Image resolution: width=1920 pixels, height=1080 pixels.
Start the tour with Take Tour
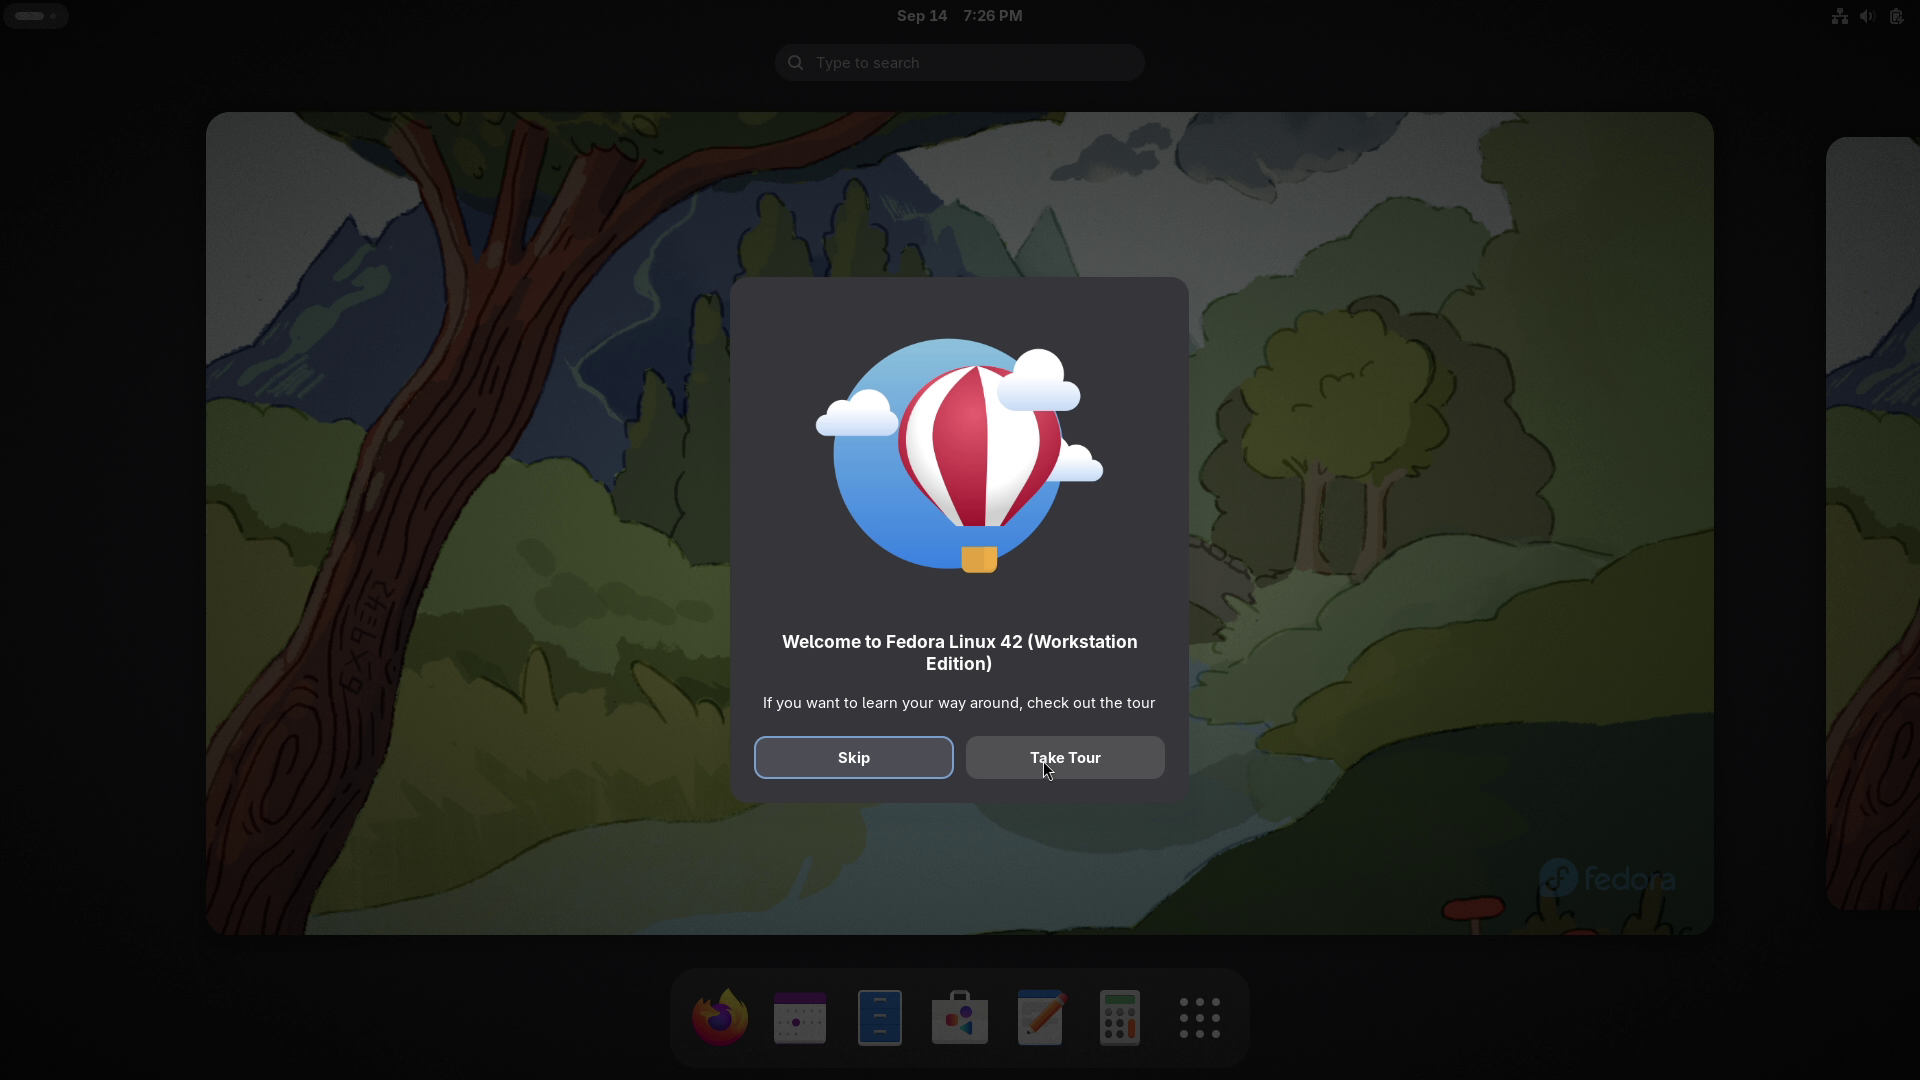pyautogui.click(x=1065, y=758)
